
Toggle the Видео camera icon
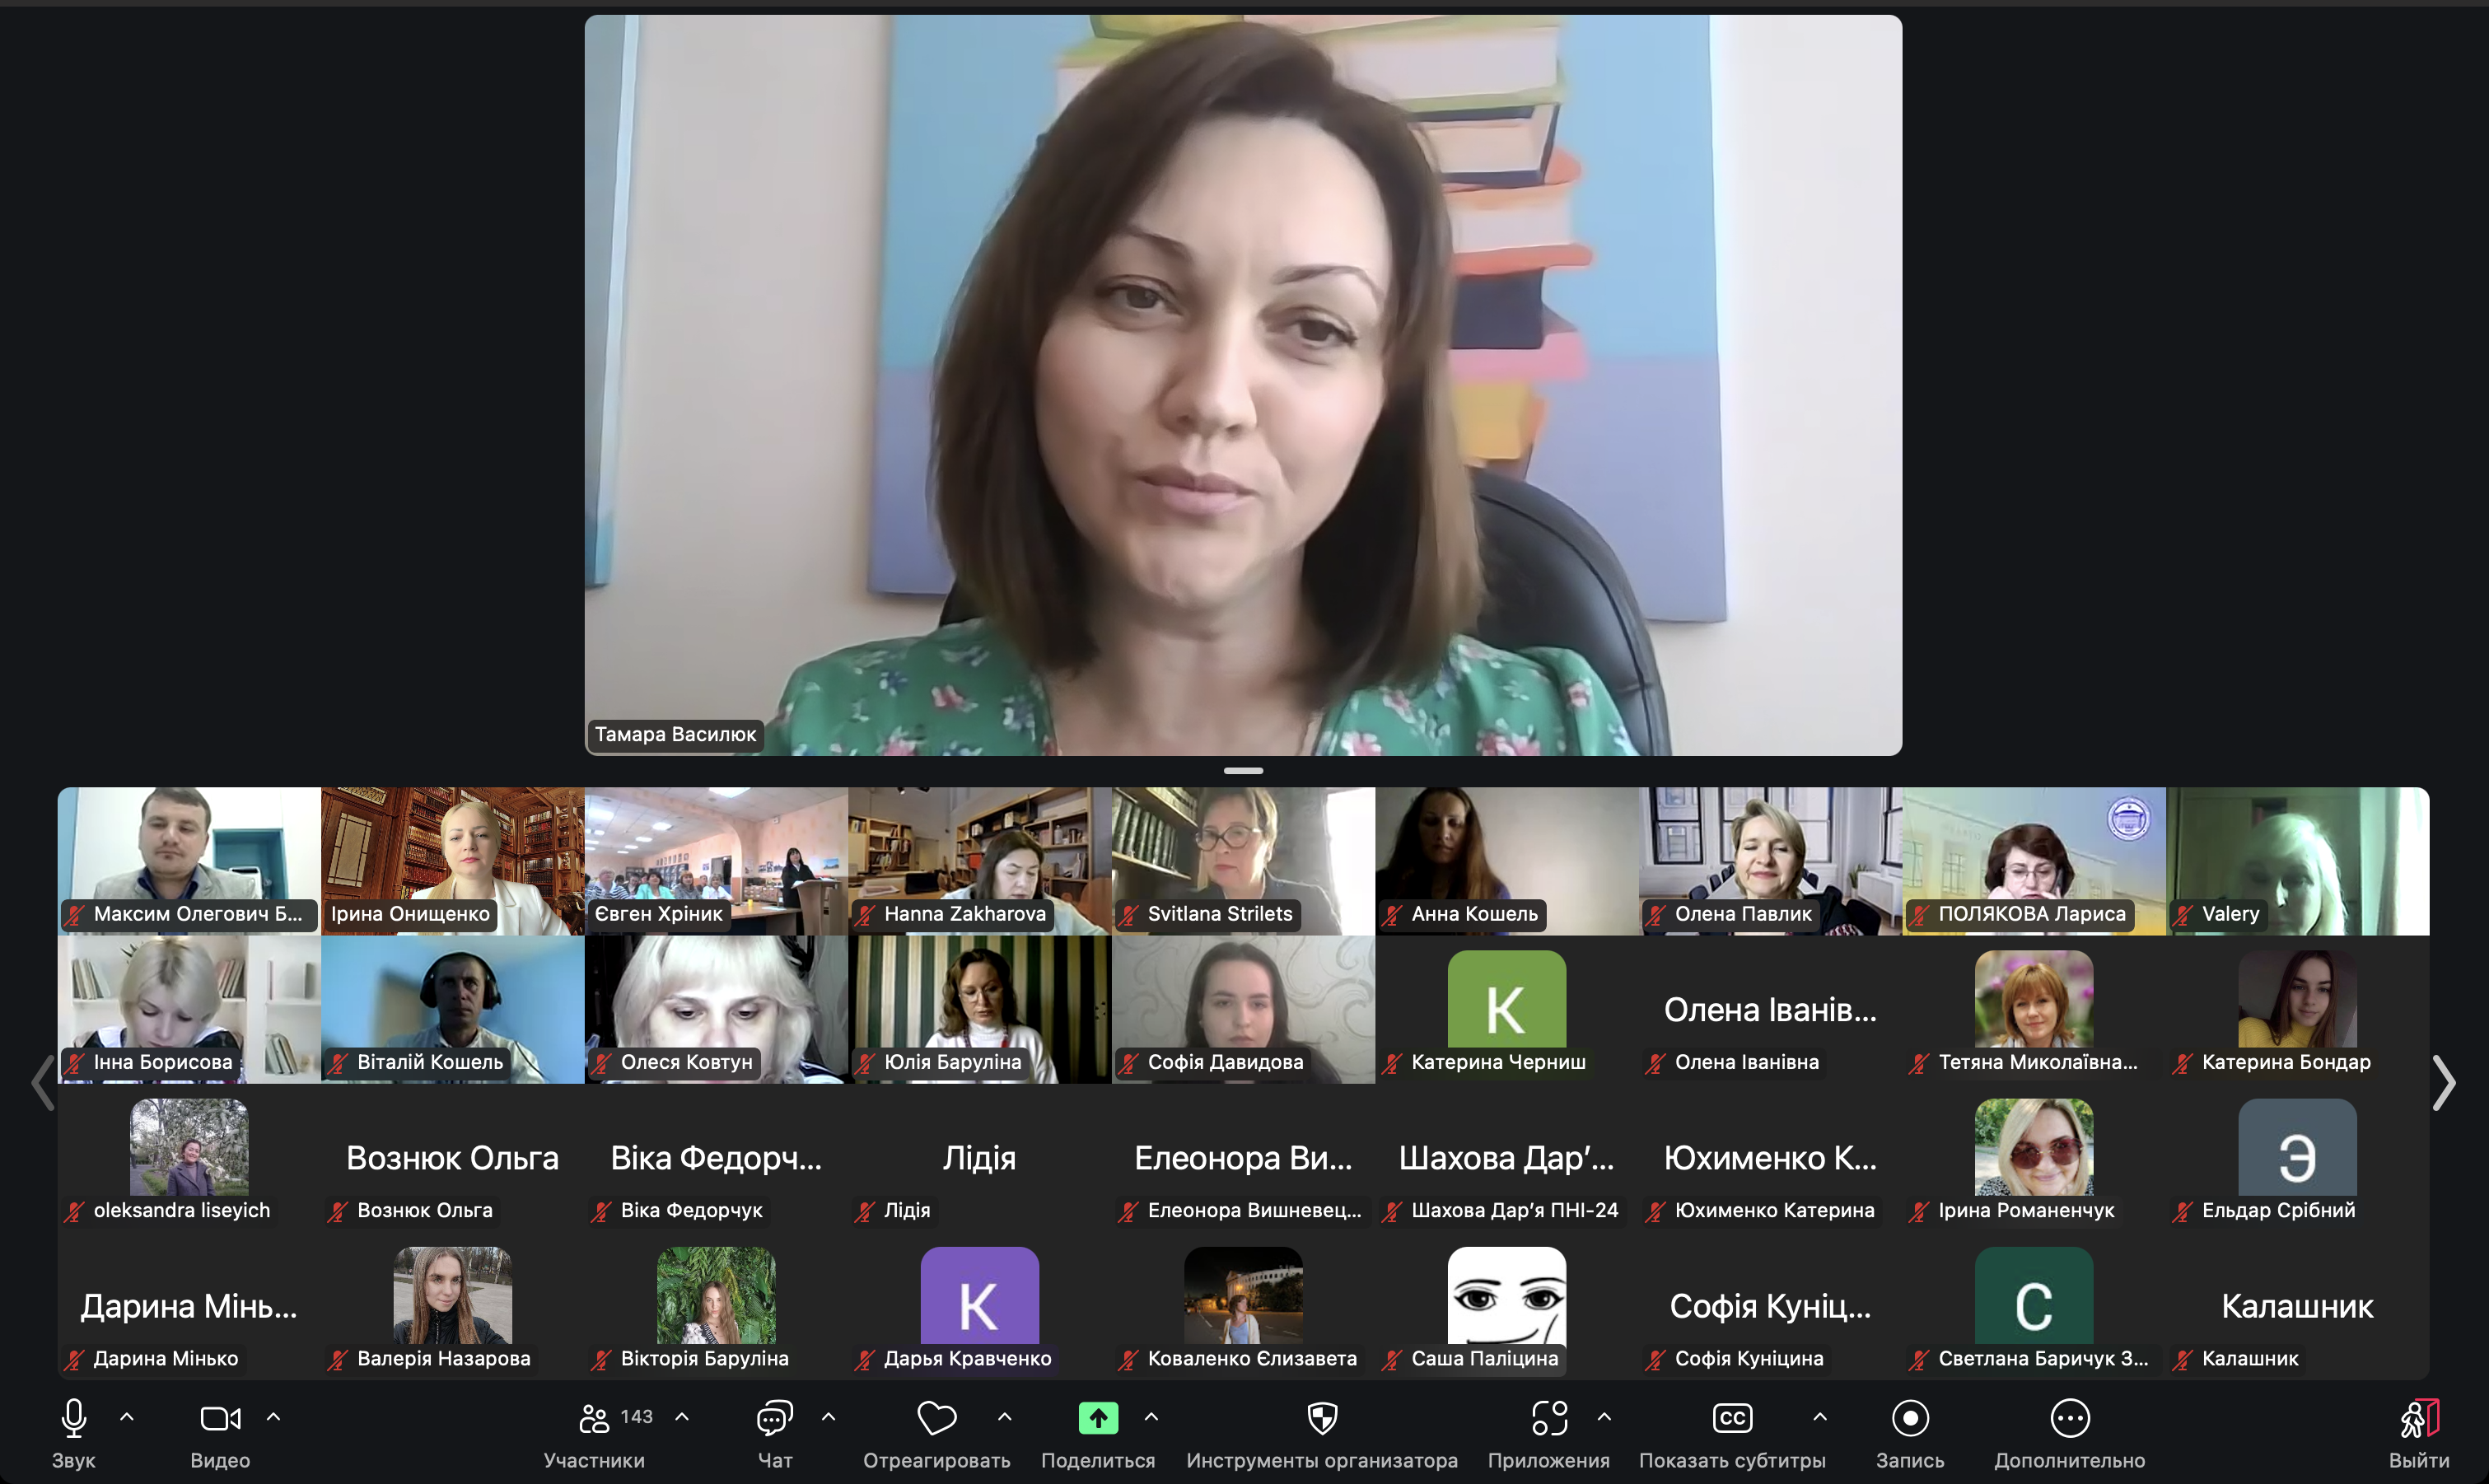click(x=220, y=1417)
